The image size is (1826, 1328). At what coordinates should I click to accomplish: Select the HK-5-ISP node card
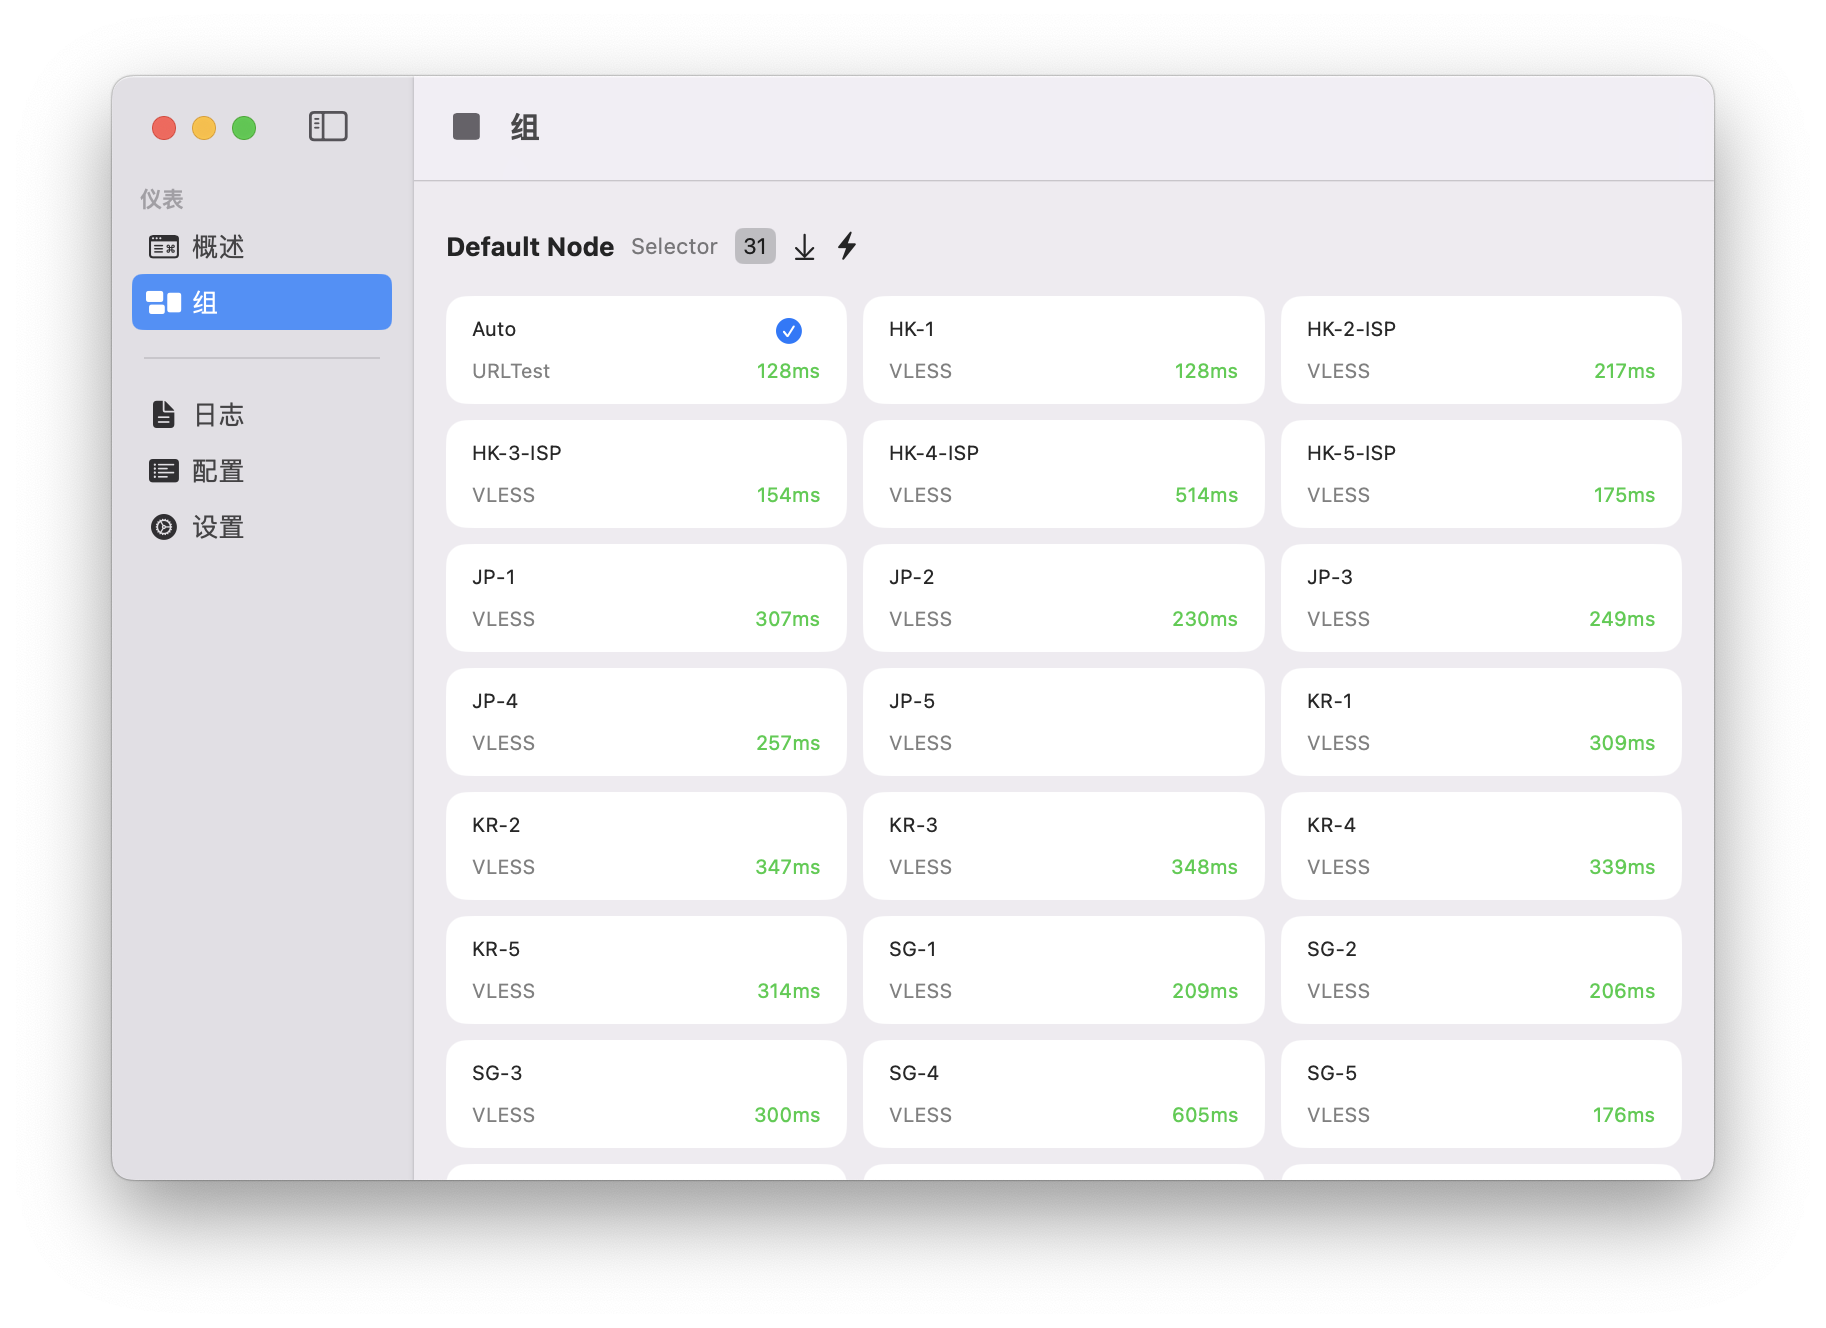pyautogui.click(x=1481, y=474)
